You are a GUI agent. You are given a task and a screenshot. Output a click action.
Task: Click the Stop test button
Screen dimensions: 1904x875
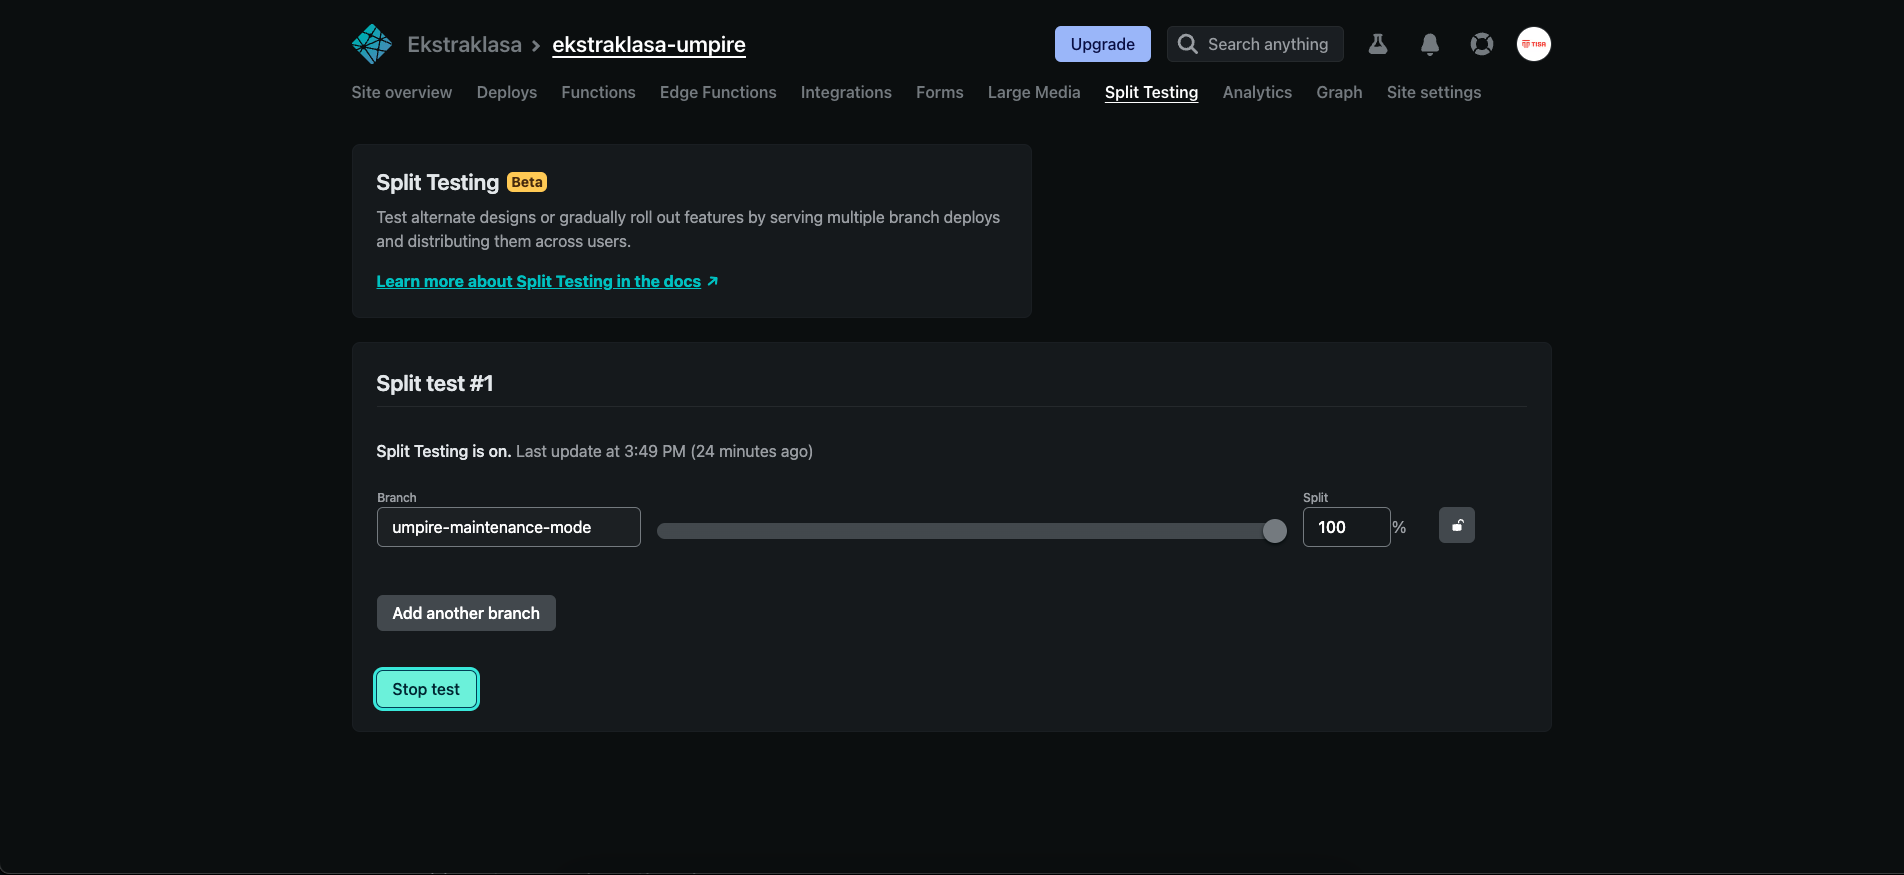pyautogui.click(x=426, y=689)
